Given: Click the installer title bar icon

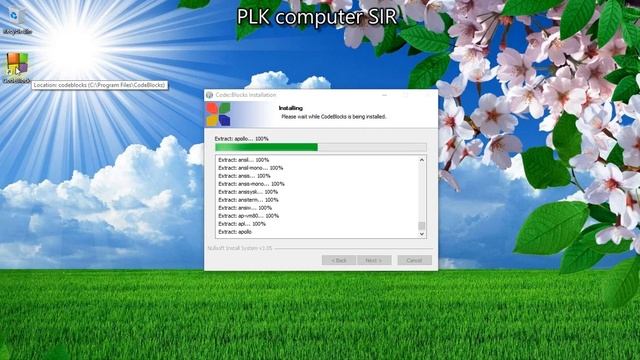Looking at the screenshot, I should click(x=210, y=95).
